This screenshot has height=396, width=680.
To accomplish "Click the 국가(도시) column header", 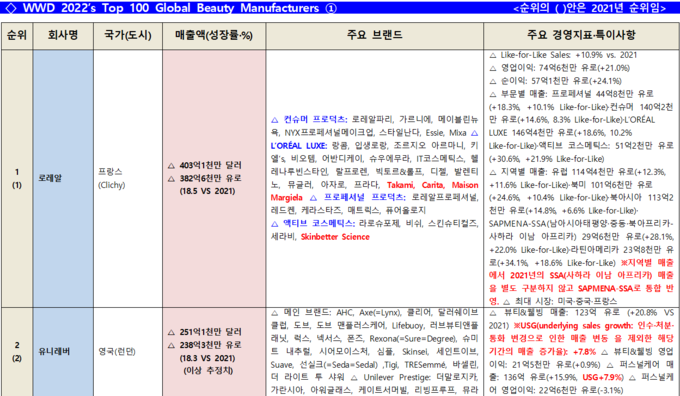I will click(x=128, y=36).
